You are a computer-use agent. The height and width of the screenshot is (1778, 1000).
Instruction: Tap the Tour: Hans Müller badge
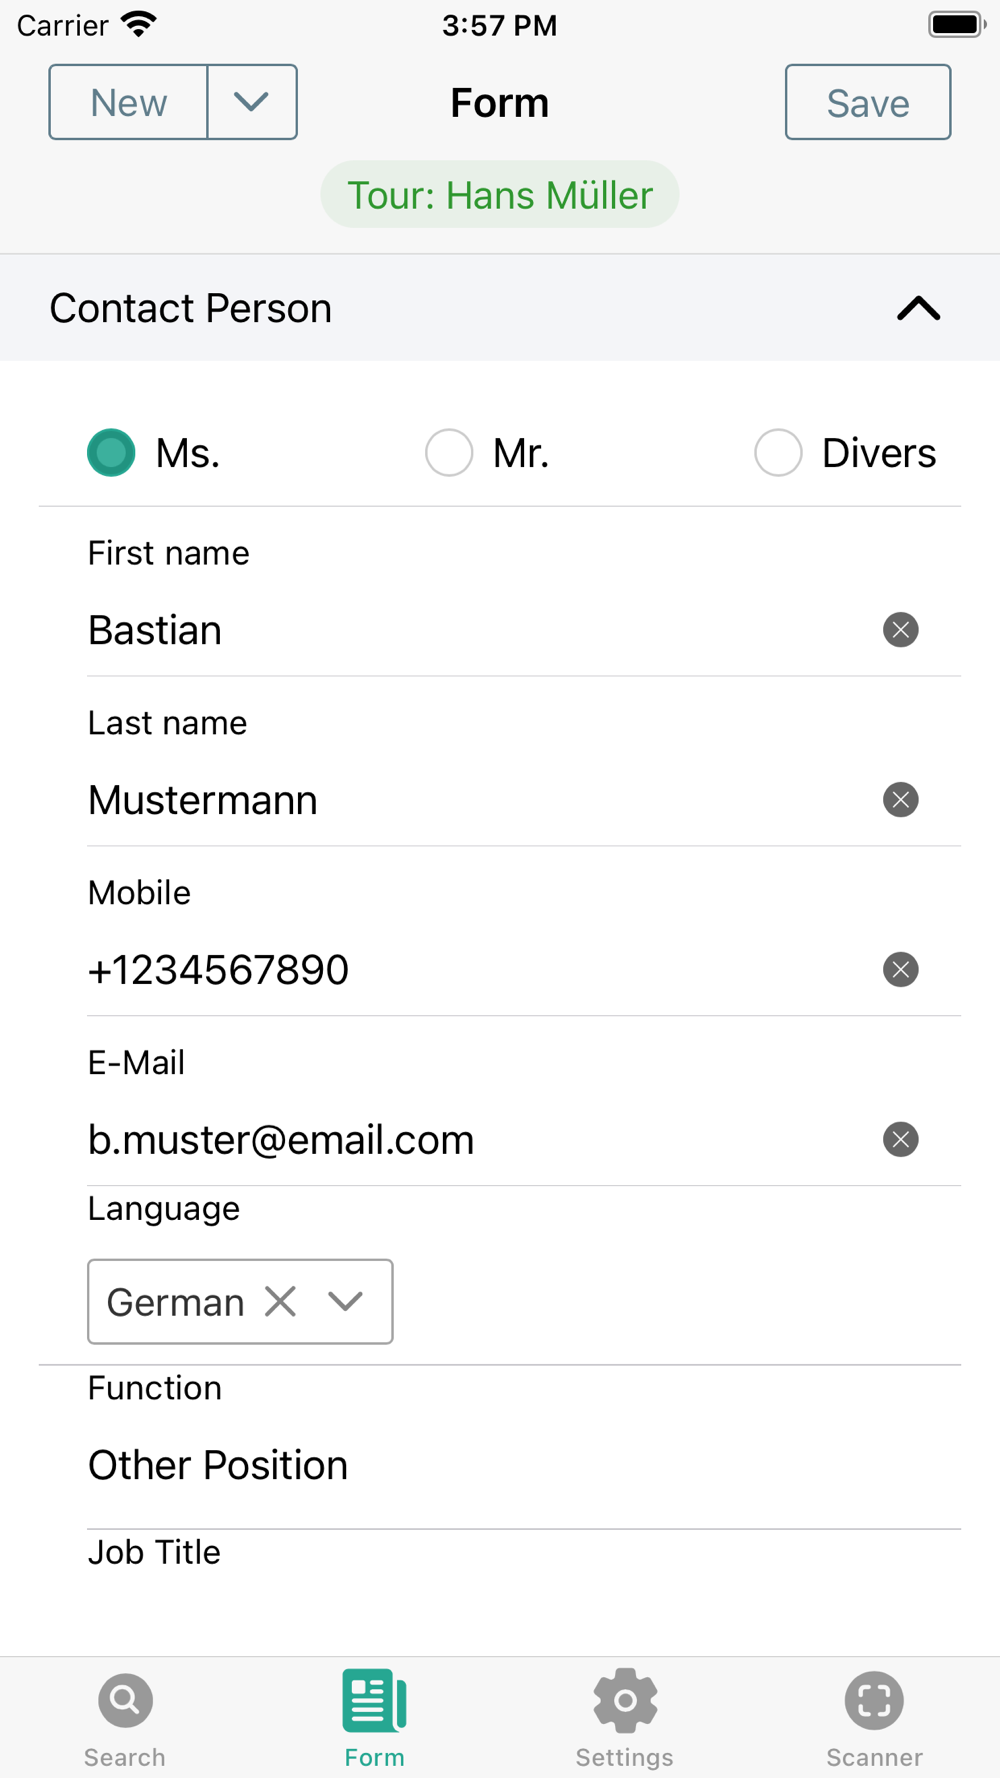coord(500,194)
